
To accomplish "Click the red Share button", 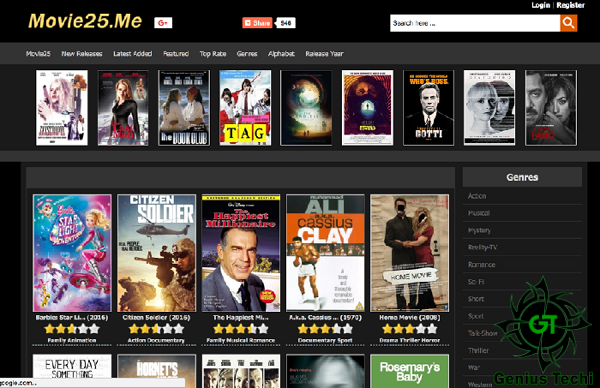I will click(x=257, y=23).
